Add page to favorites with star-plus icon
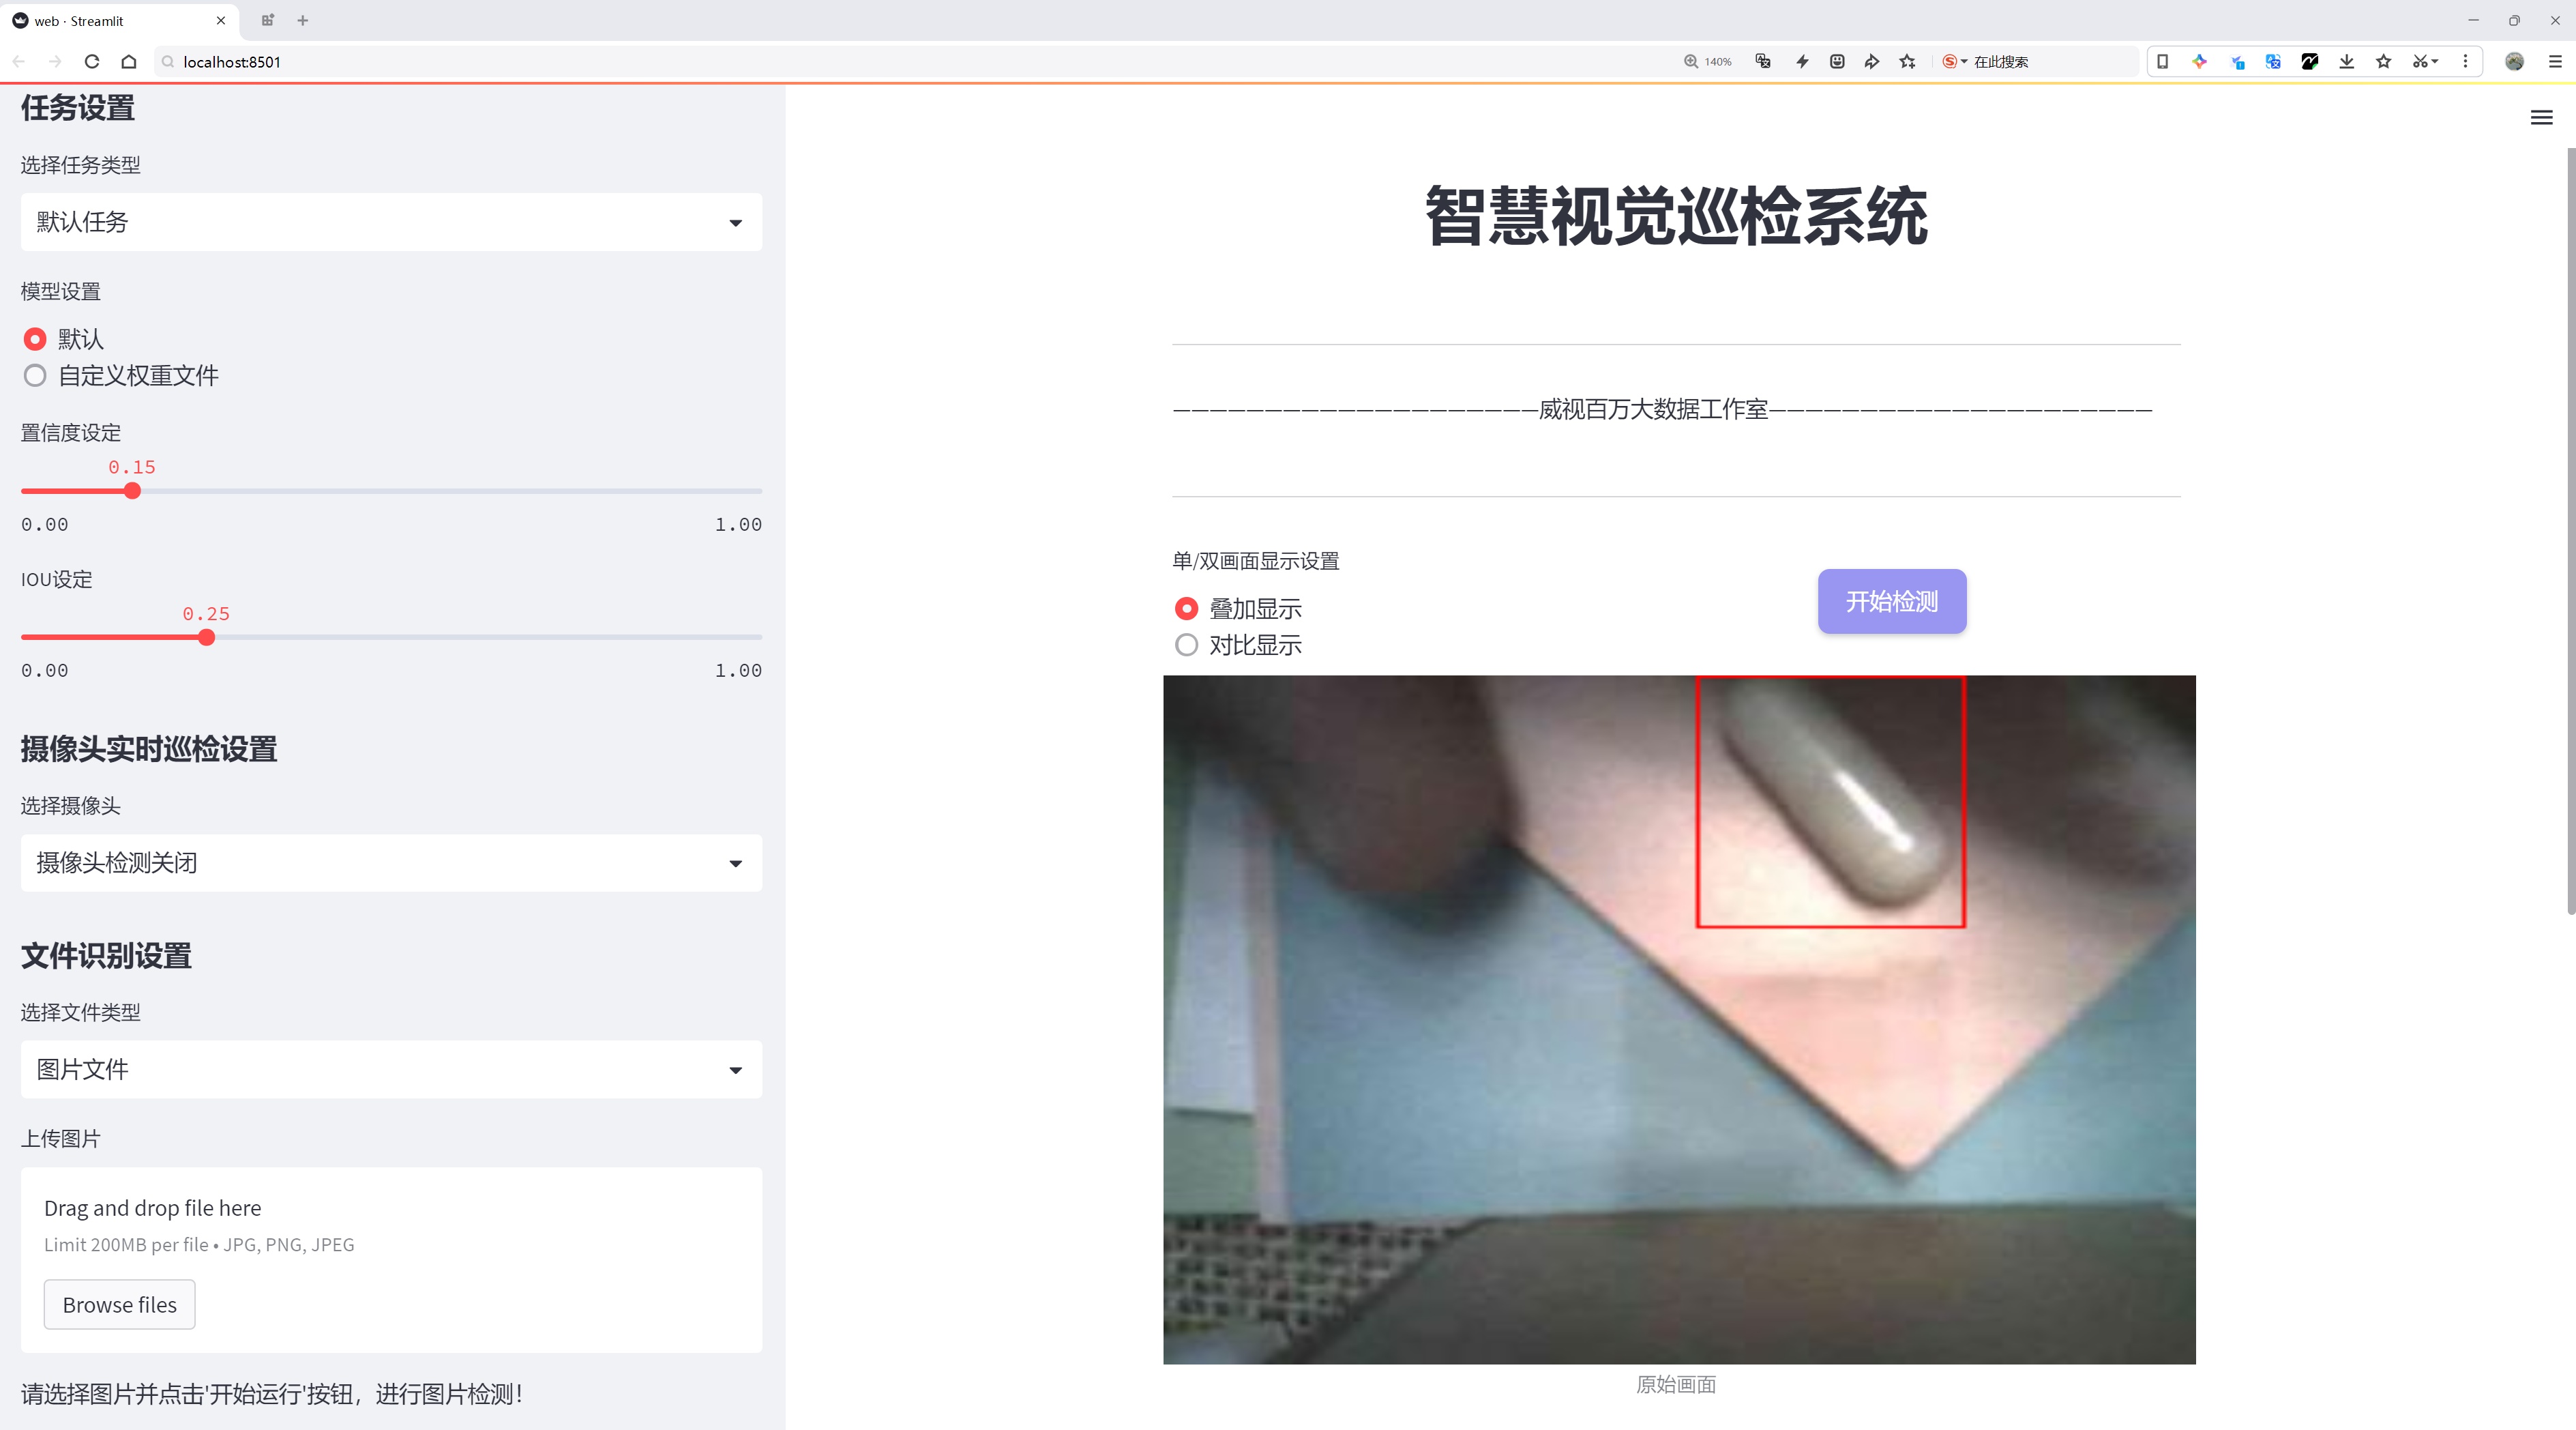This screenshot has height=1430, width=2576. coord(1908,61)
